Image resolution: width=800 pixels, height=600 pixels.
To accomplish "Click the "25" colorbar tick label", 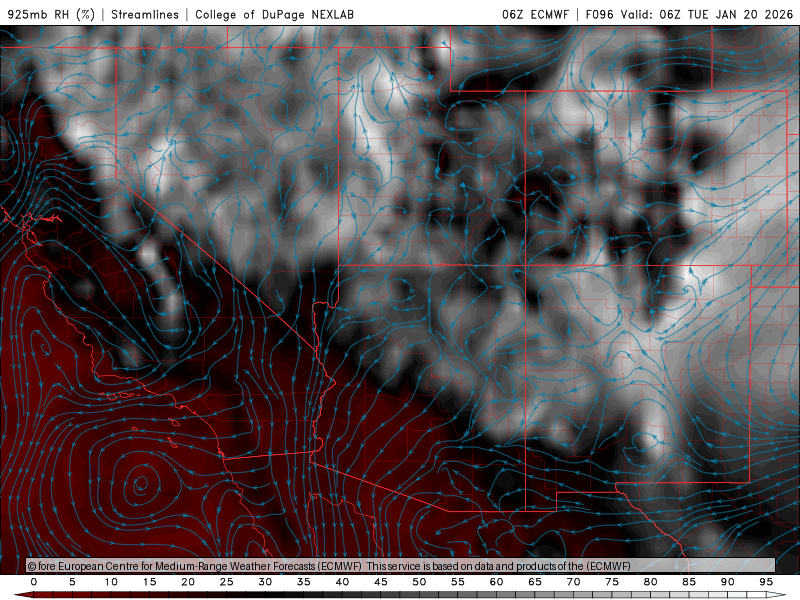I will click(227, 582).
